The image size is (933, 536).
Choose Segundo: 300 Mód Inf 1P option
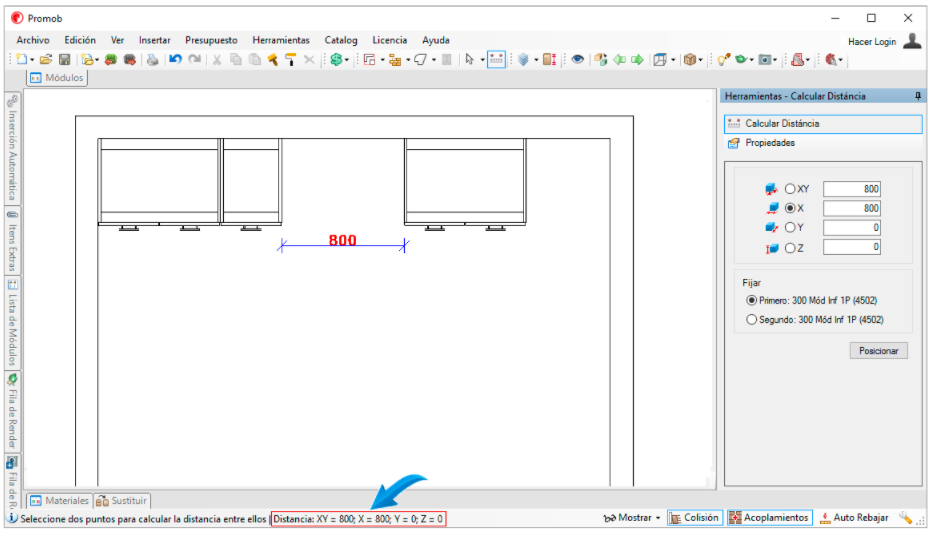click(x=815, y=319)
